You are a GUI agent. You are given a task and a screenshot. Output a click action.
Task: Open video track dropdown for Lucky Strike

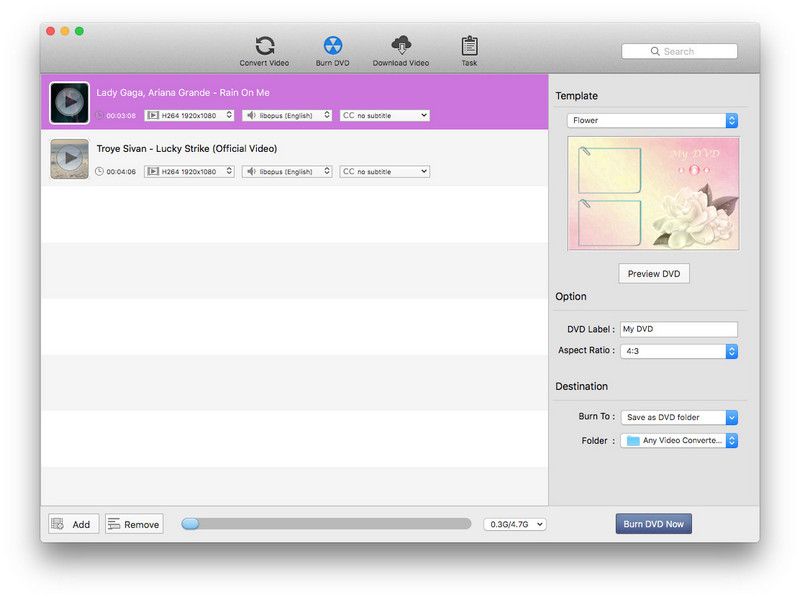189,171
